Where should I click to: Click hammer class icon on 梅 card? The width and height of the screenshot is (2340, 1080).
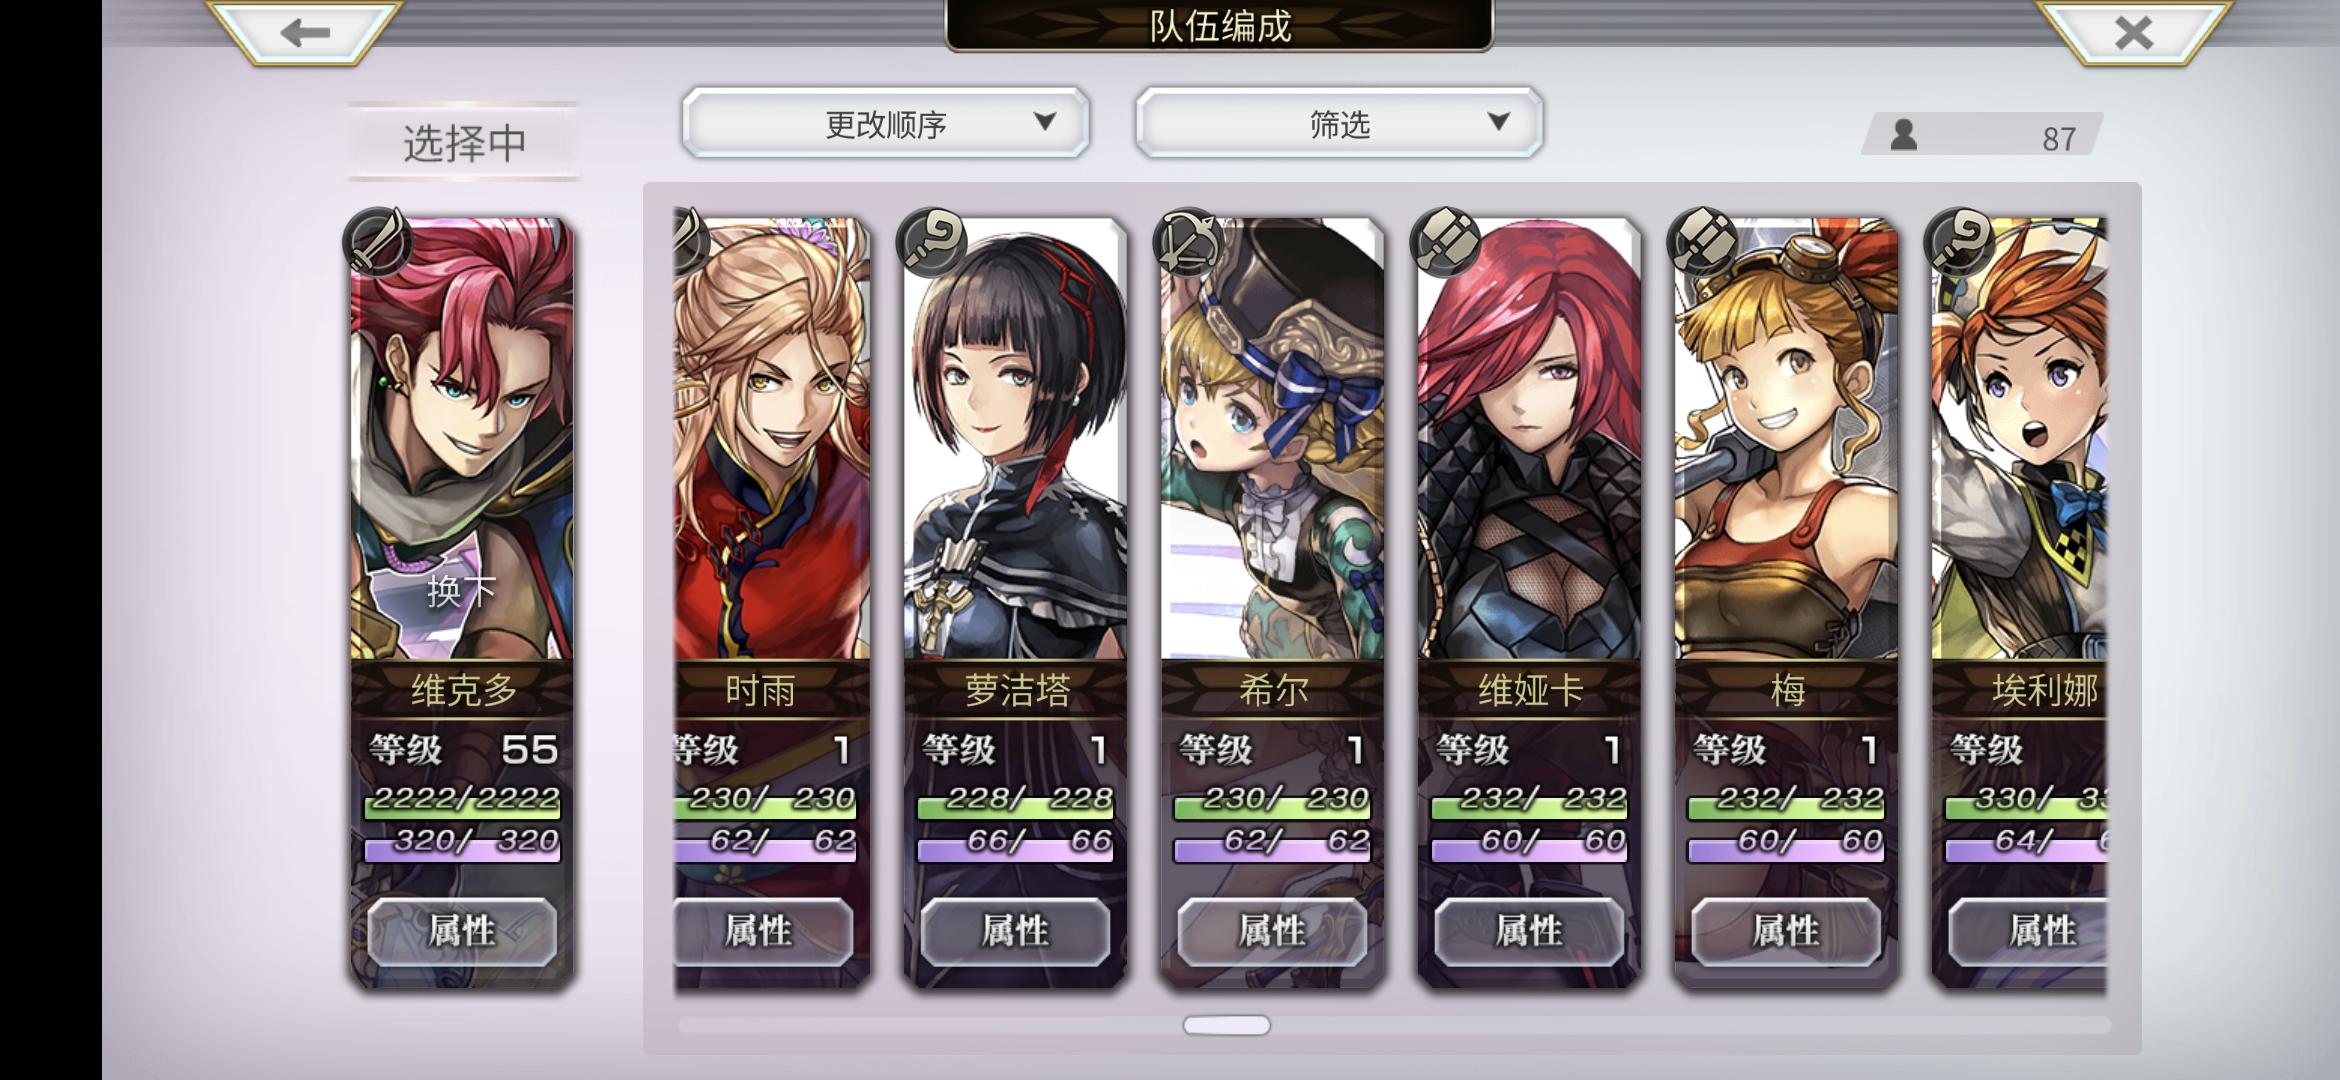tap(1703, 242)
